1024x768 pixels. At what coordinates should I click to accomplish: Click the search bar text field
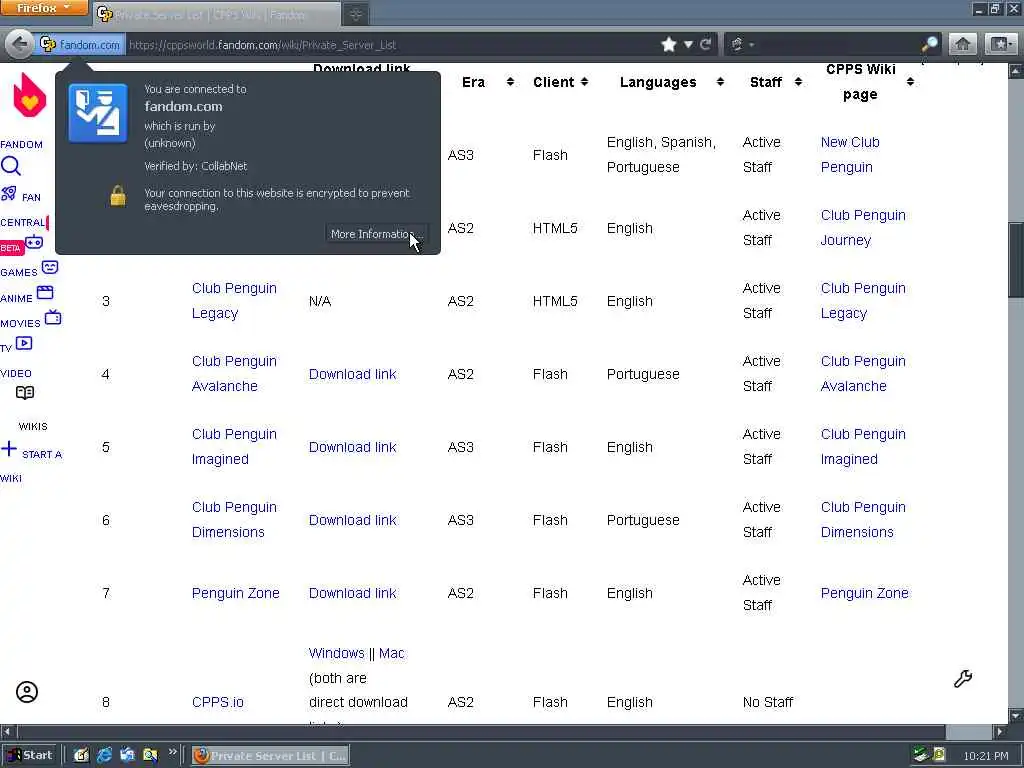point(838,44)
